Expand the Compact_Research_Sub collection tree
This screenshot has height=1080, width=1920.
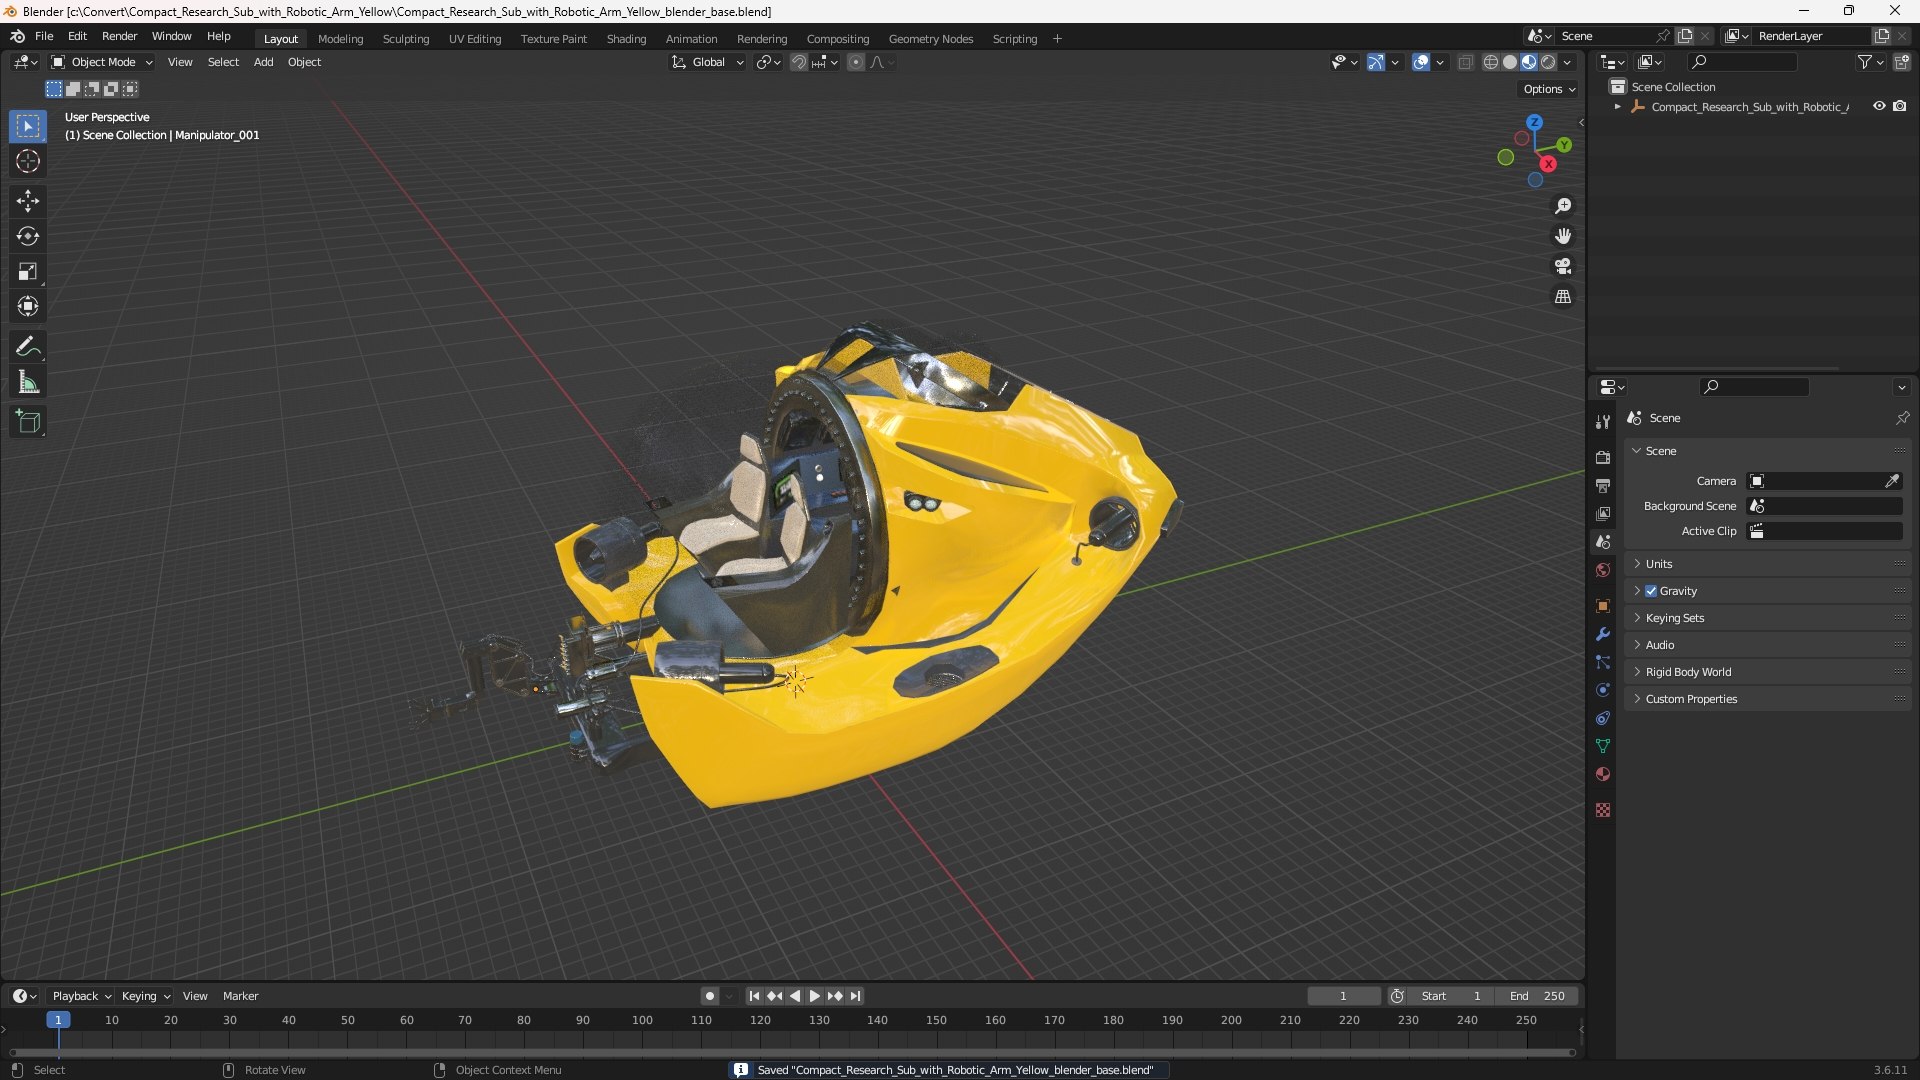click(x=1618, y=107)
